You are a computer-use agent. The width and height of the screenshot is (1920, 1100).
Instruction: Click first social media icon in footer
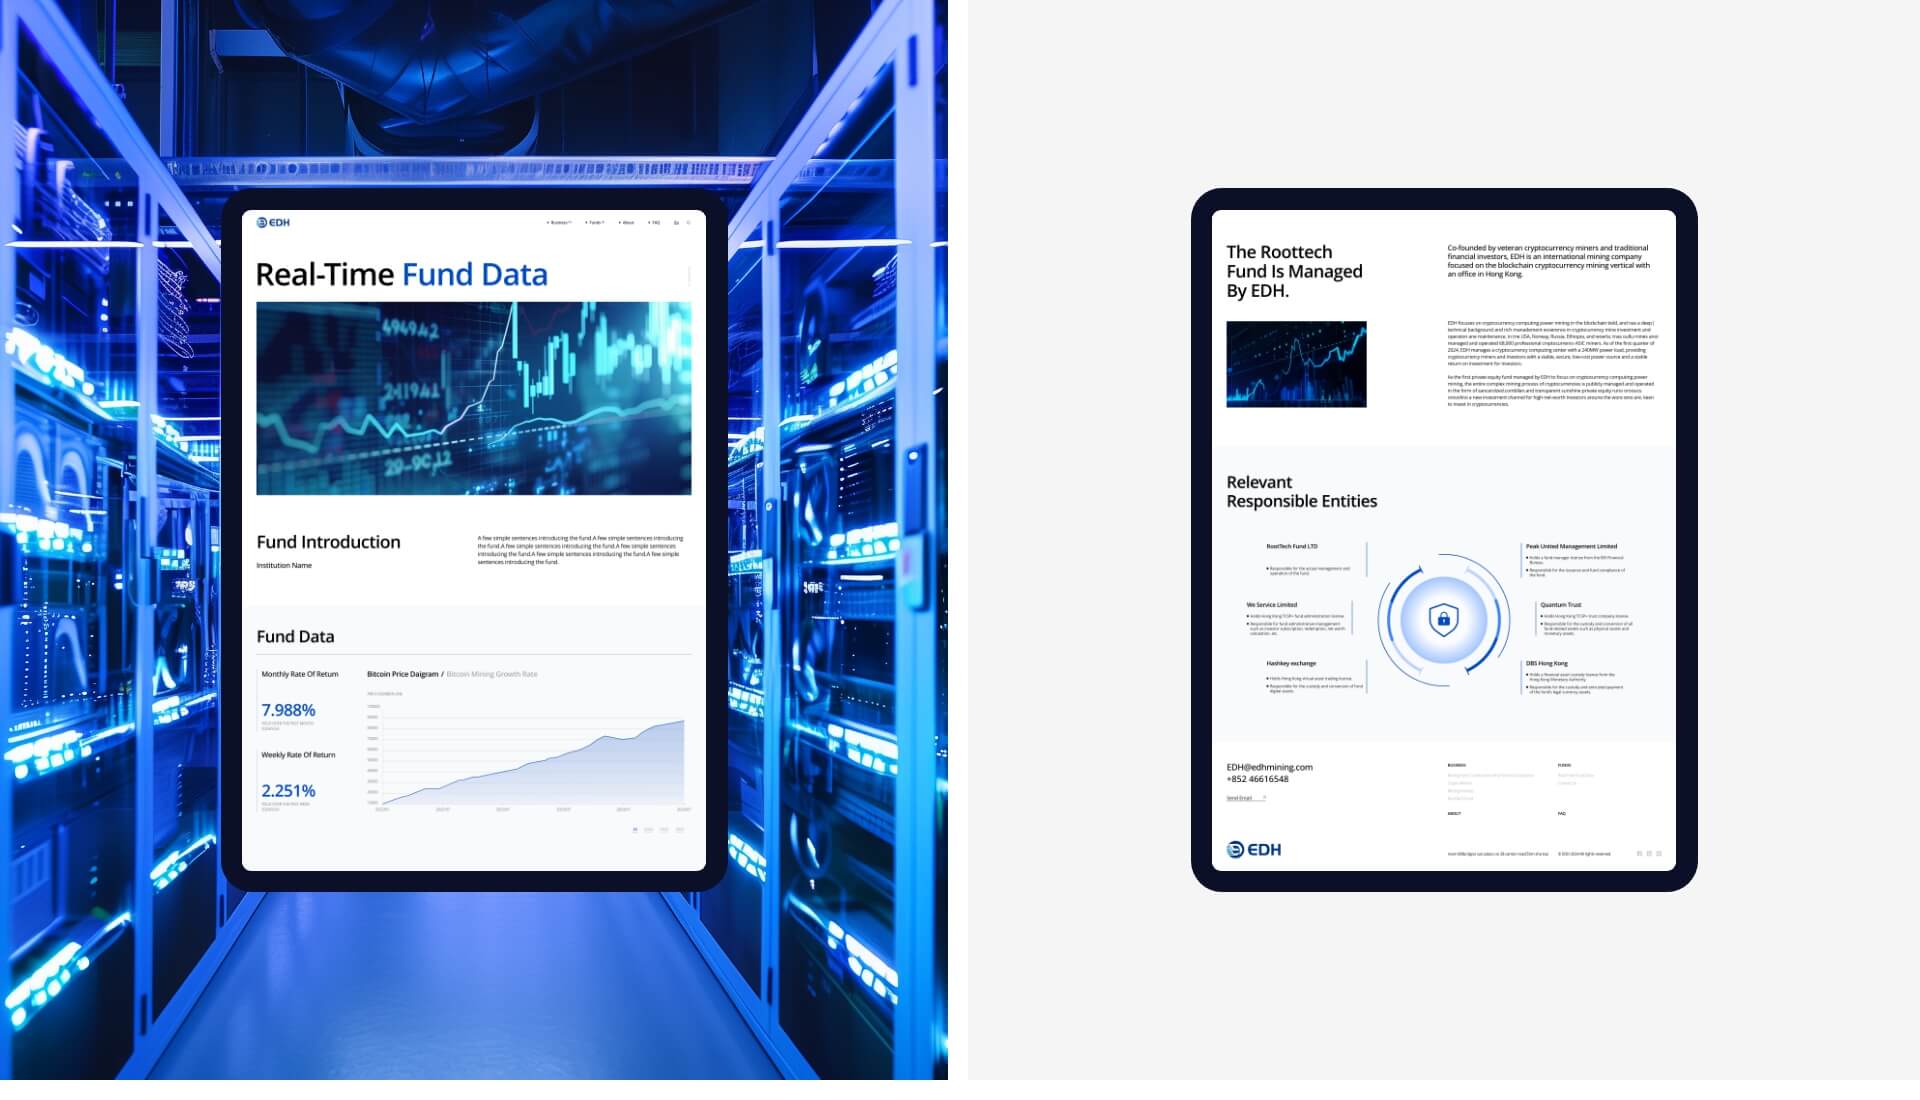[1639, 854]
